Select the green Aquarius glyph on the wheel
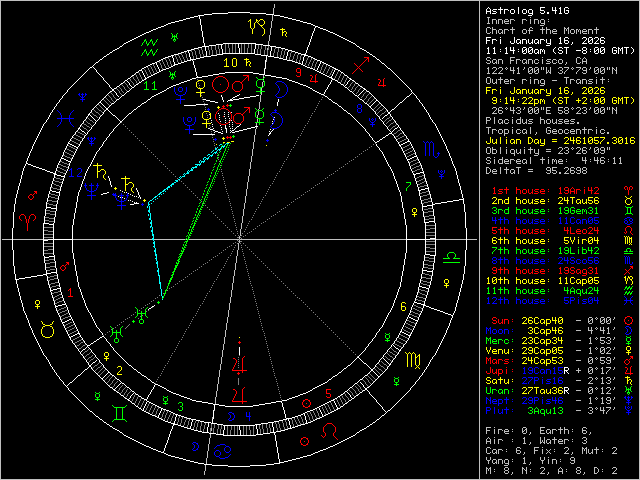Image resolution: width=640 pixels, height=480 pixels. point(150,44)
